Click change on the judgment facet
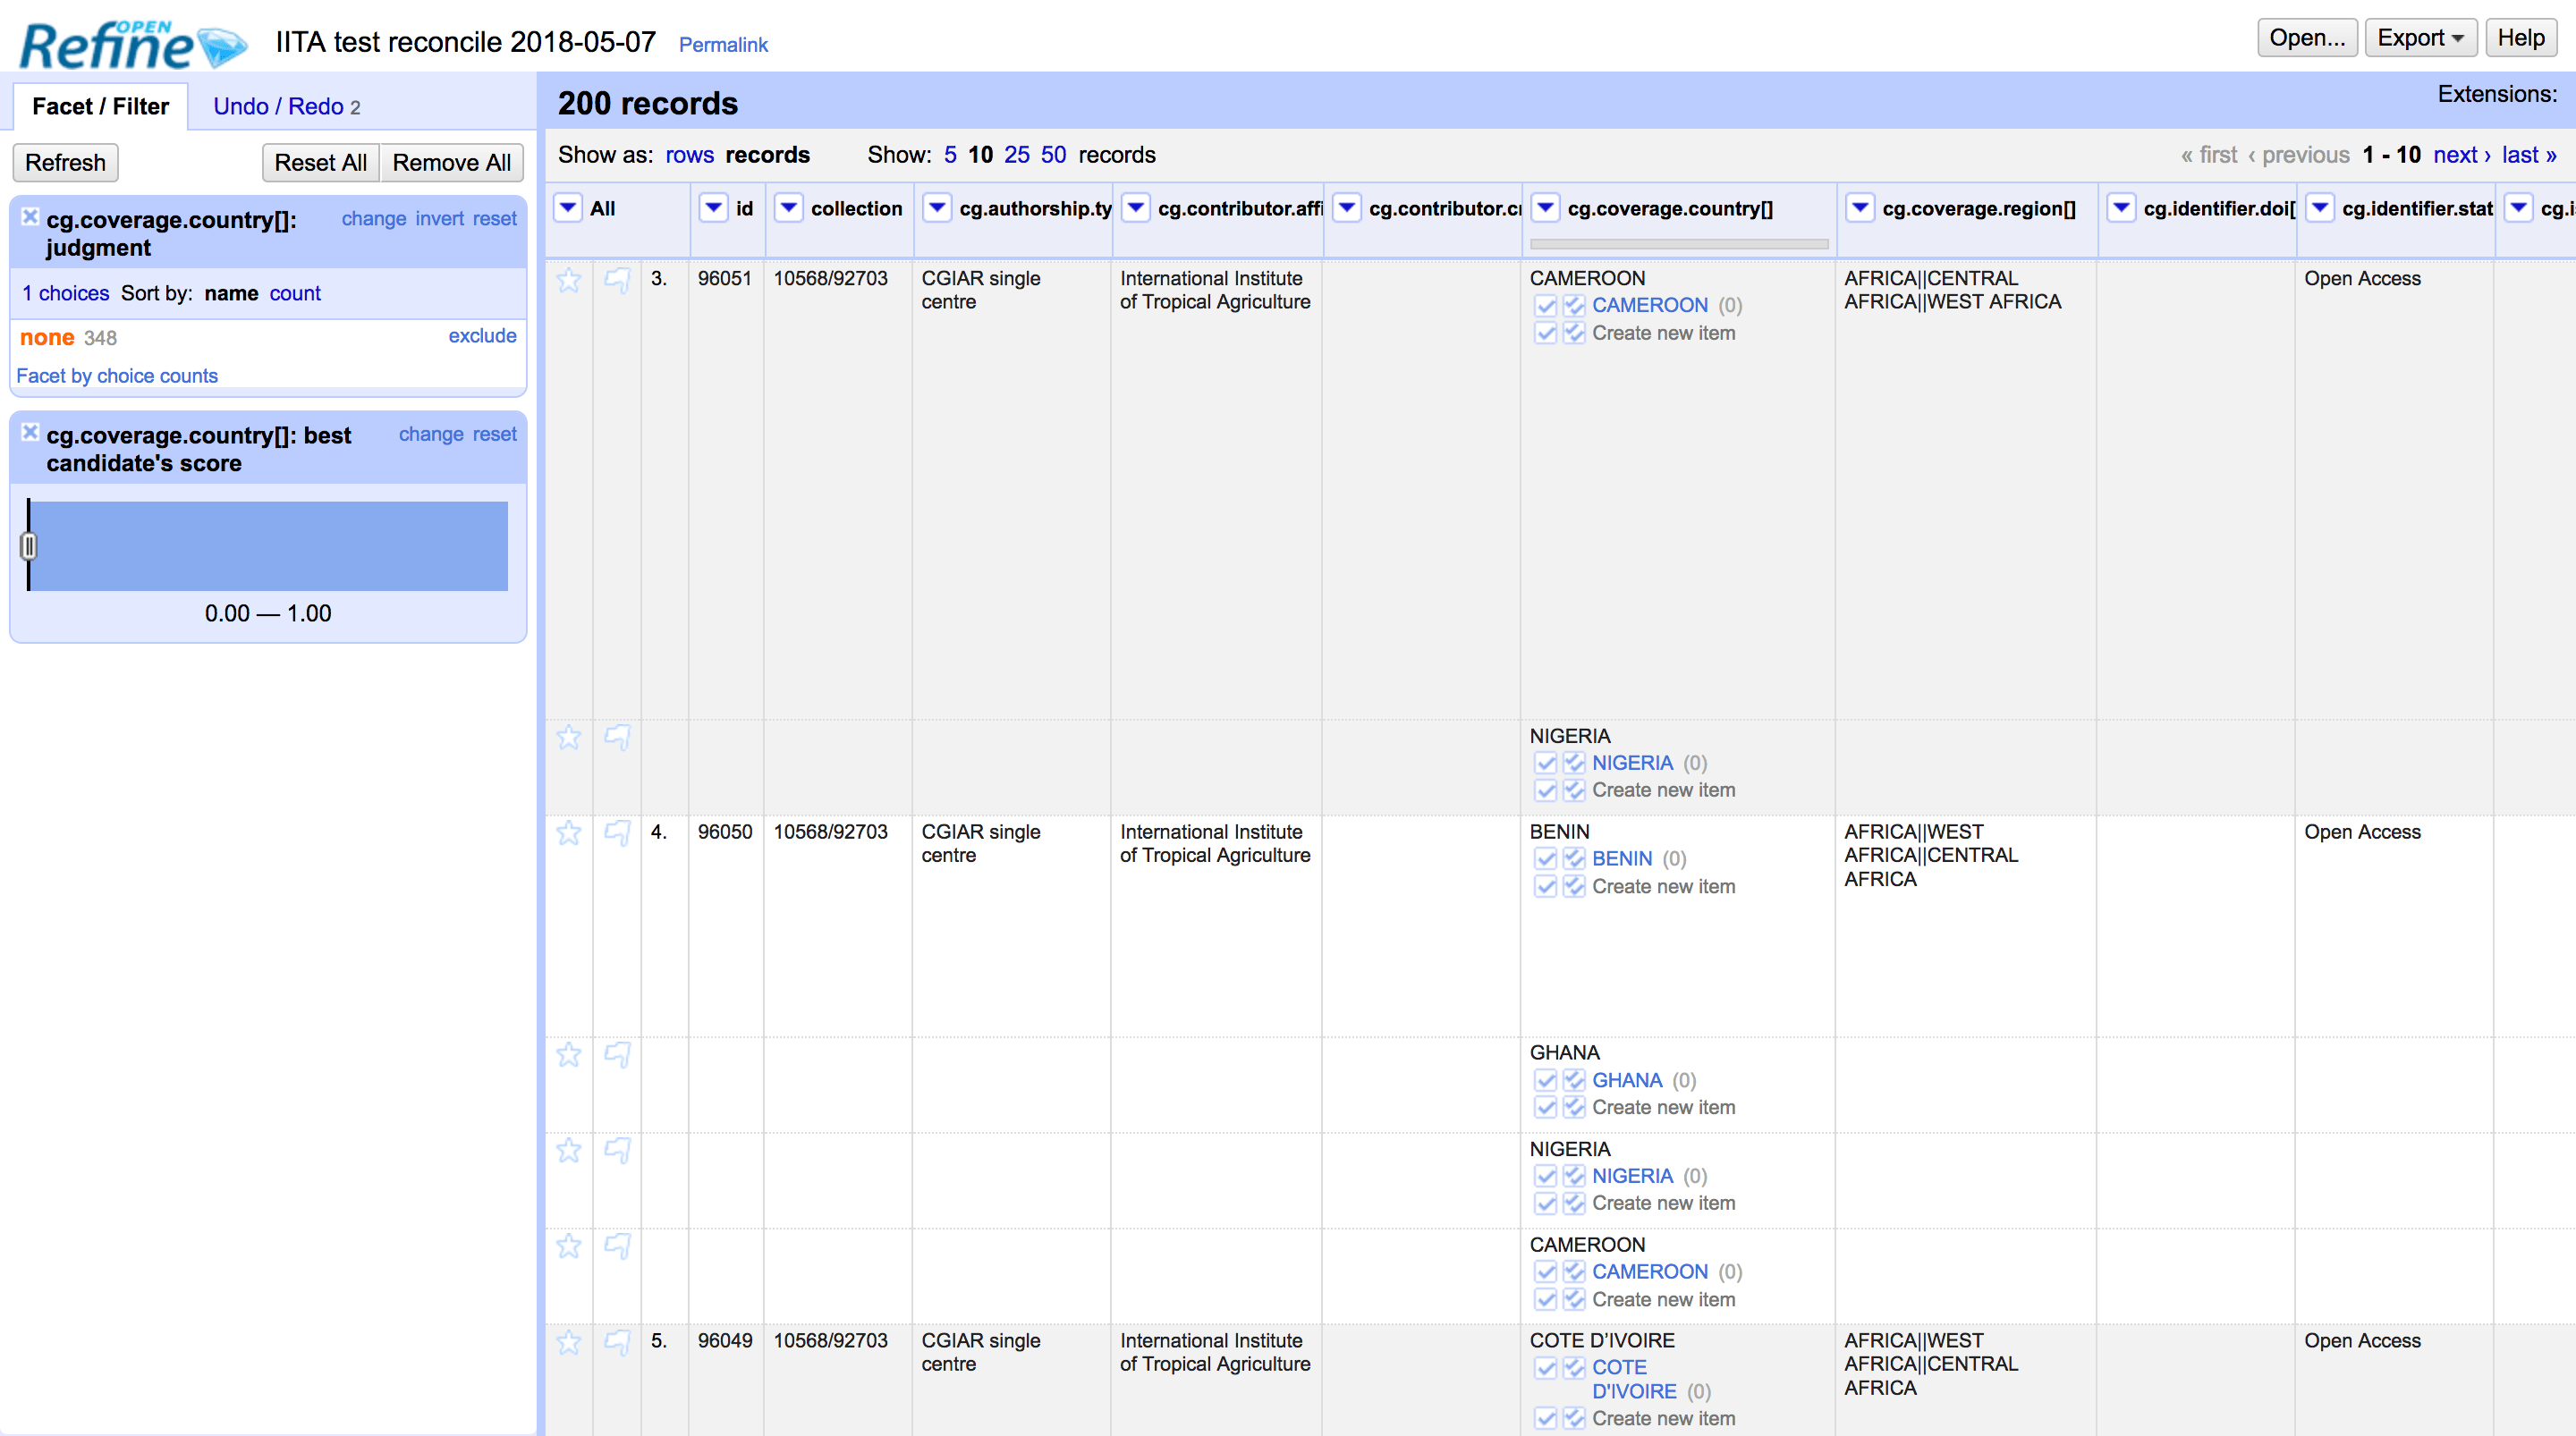Viewport: 2576px width, 1436px height. point(374,219)
